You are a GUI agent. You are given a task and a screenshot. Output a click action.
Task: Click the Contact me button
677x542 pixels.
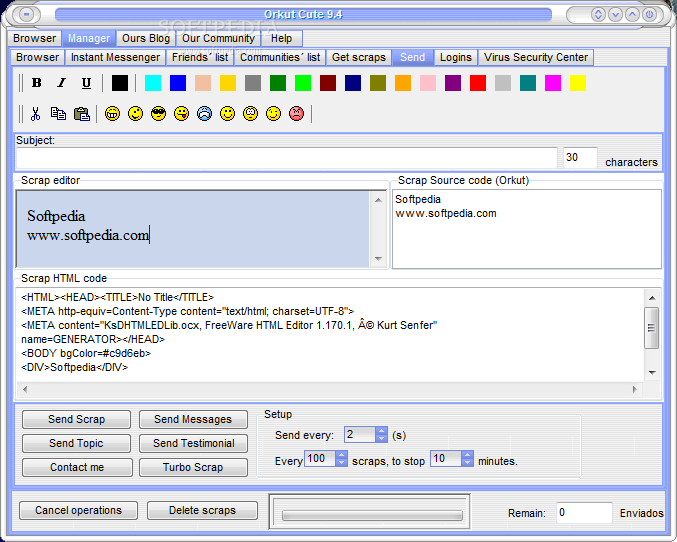click(77, 467)
